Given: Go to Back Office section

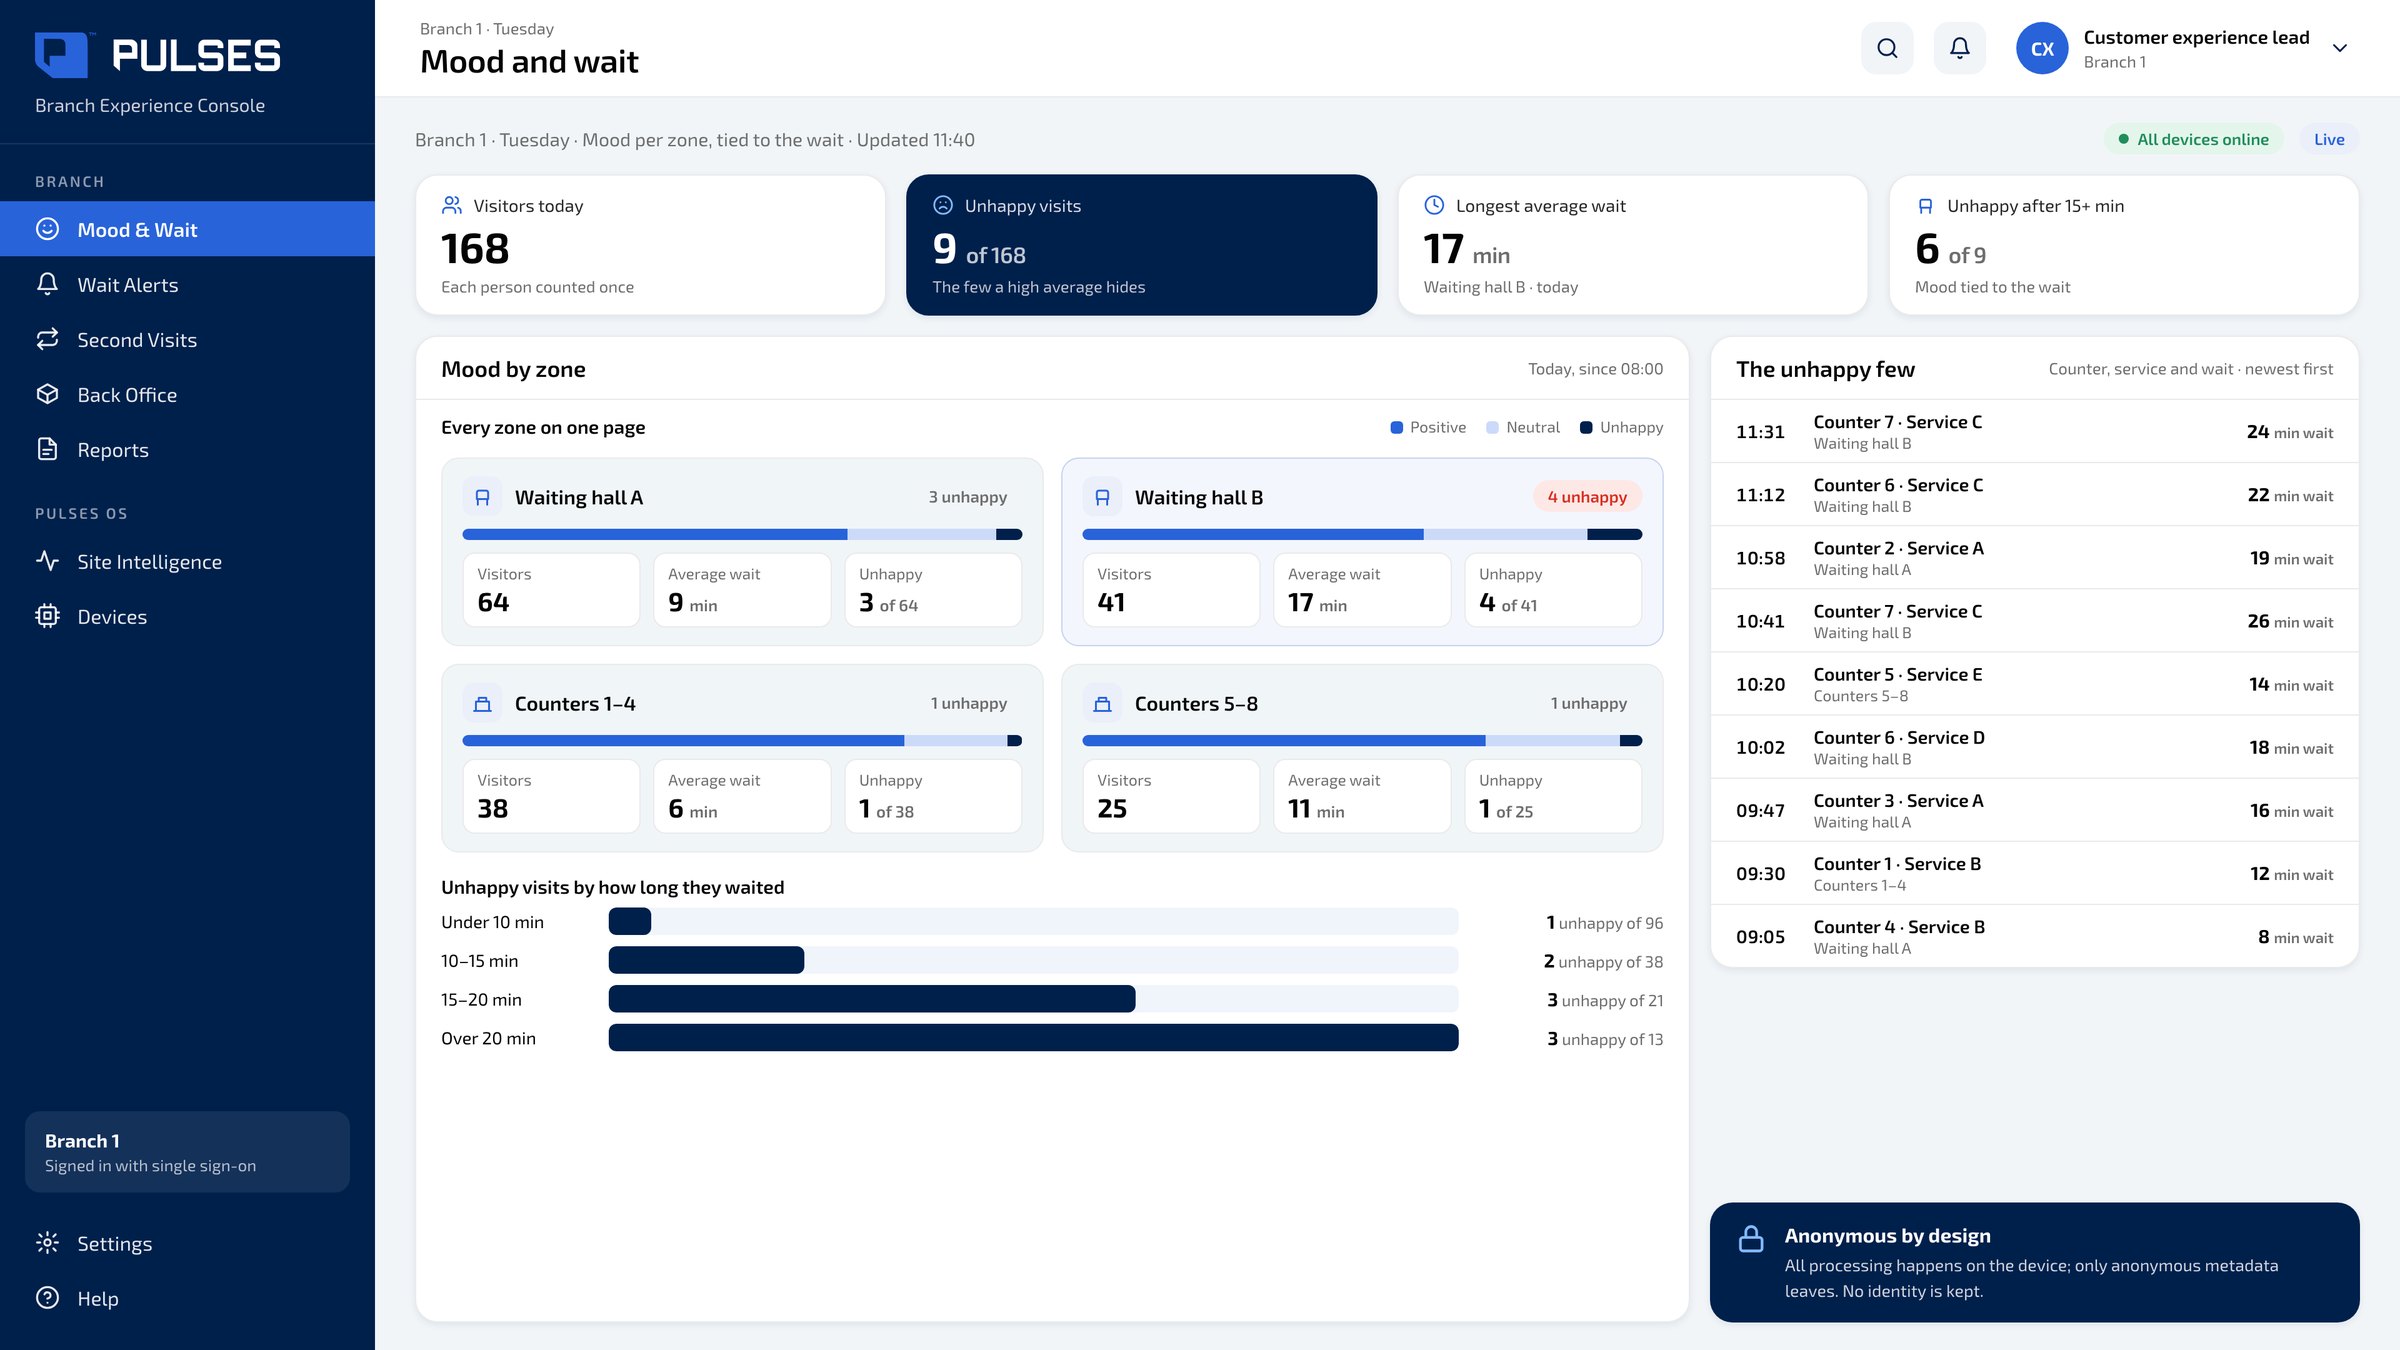Looking at the screenshot, I should [187, 394].
